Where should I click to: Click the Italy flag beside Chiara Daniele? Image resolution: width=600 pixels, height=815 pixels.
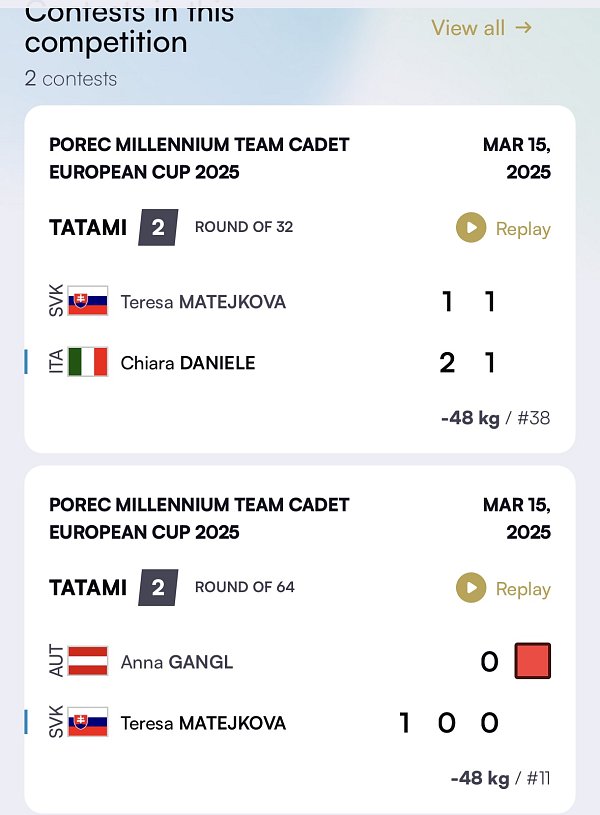coord(88,362)
